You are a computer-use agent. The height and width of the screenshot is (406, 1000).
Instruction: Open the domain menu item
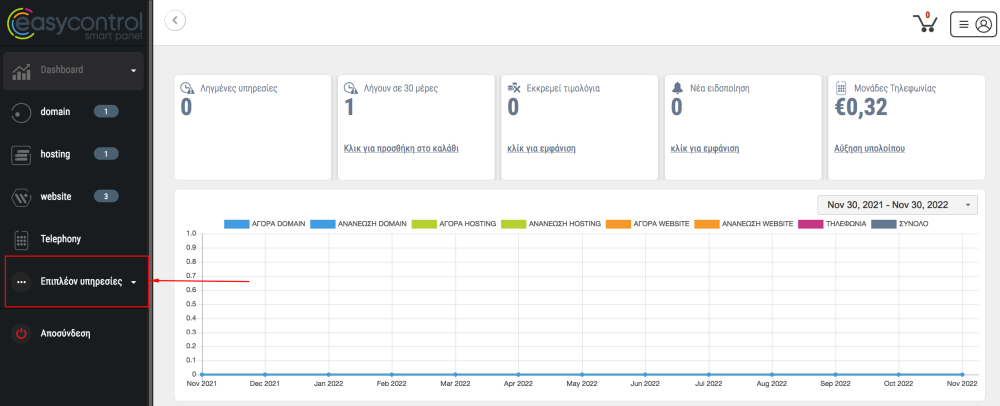coord(55,112)
